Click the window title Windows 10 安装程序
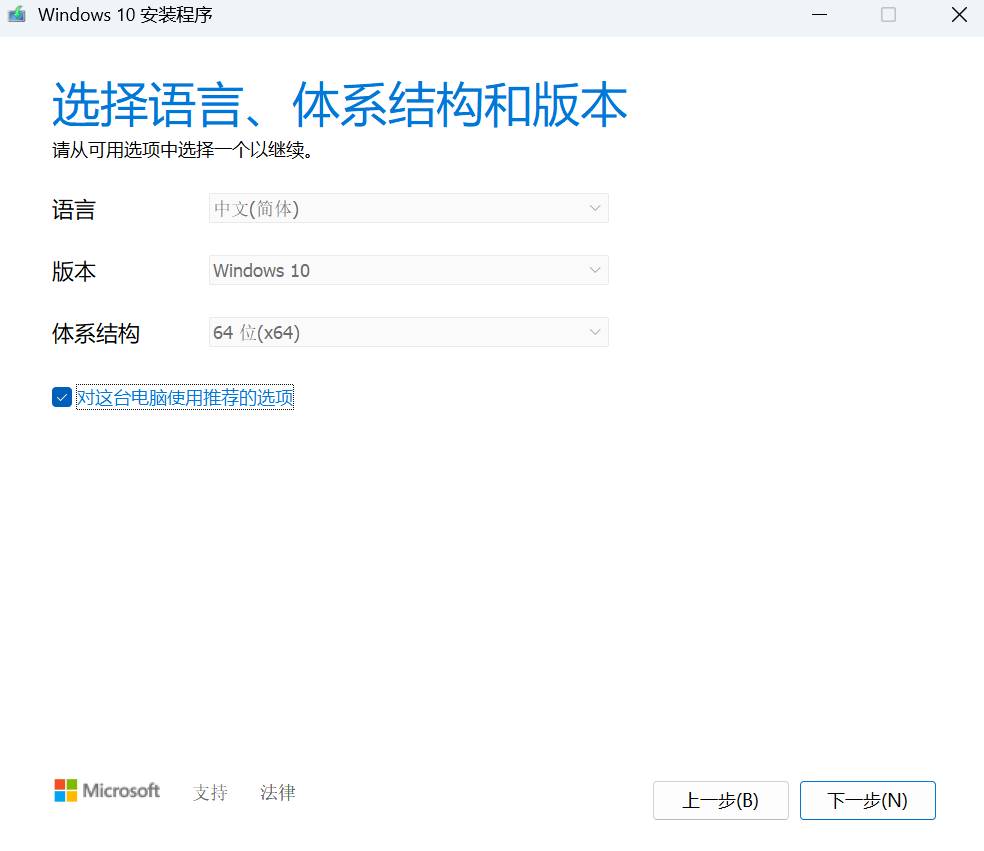Image resolution: width=984 pixels, height=851 pixels. coord(125,14)
